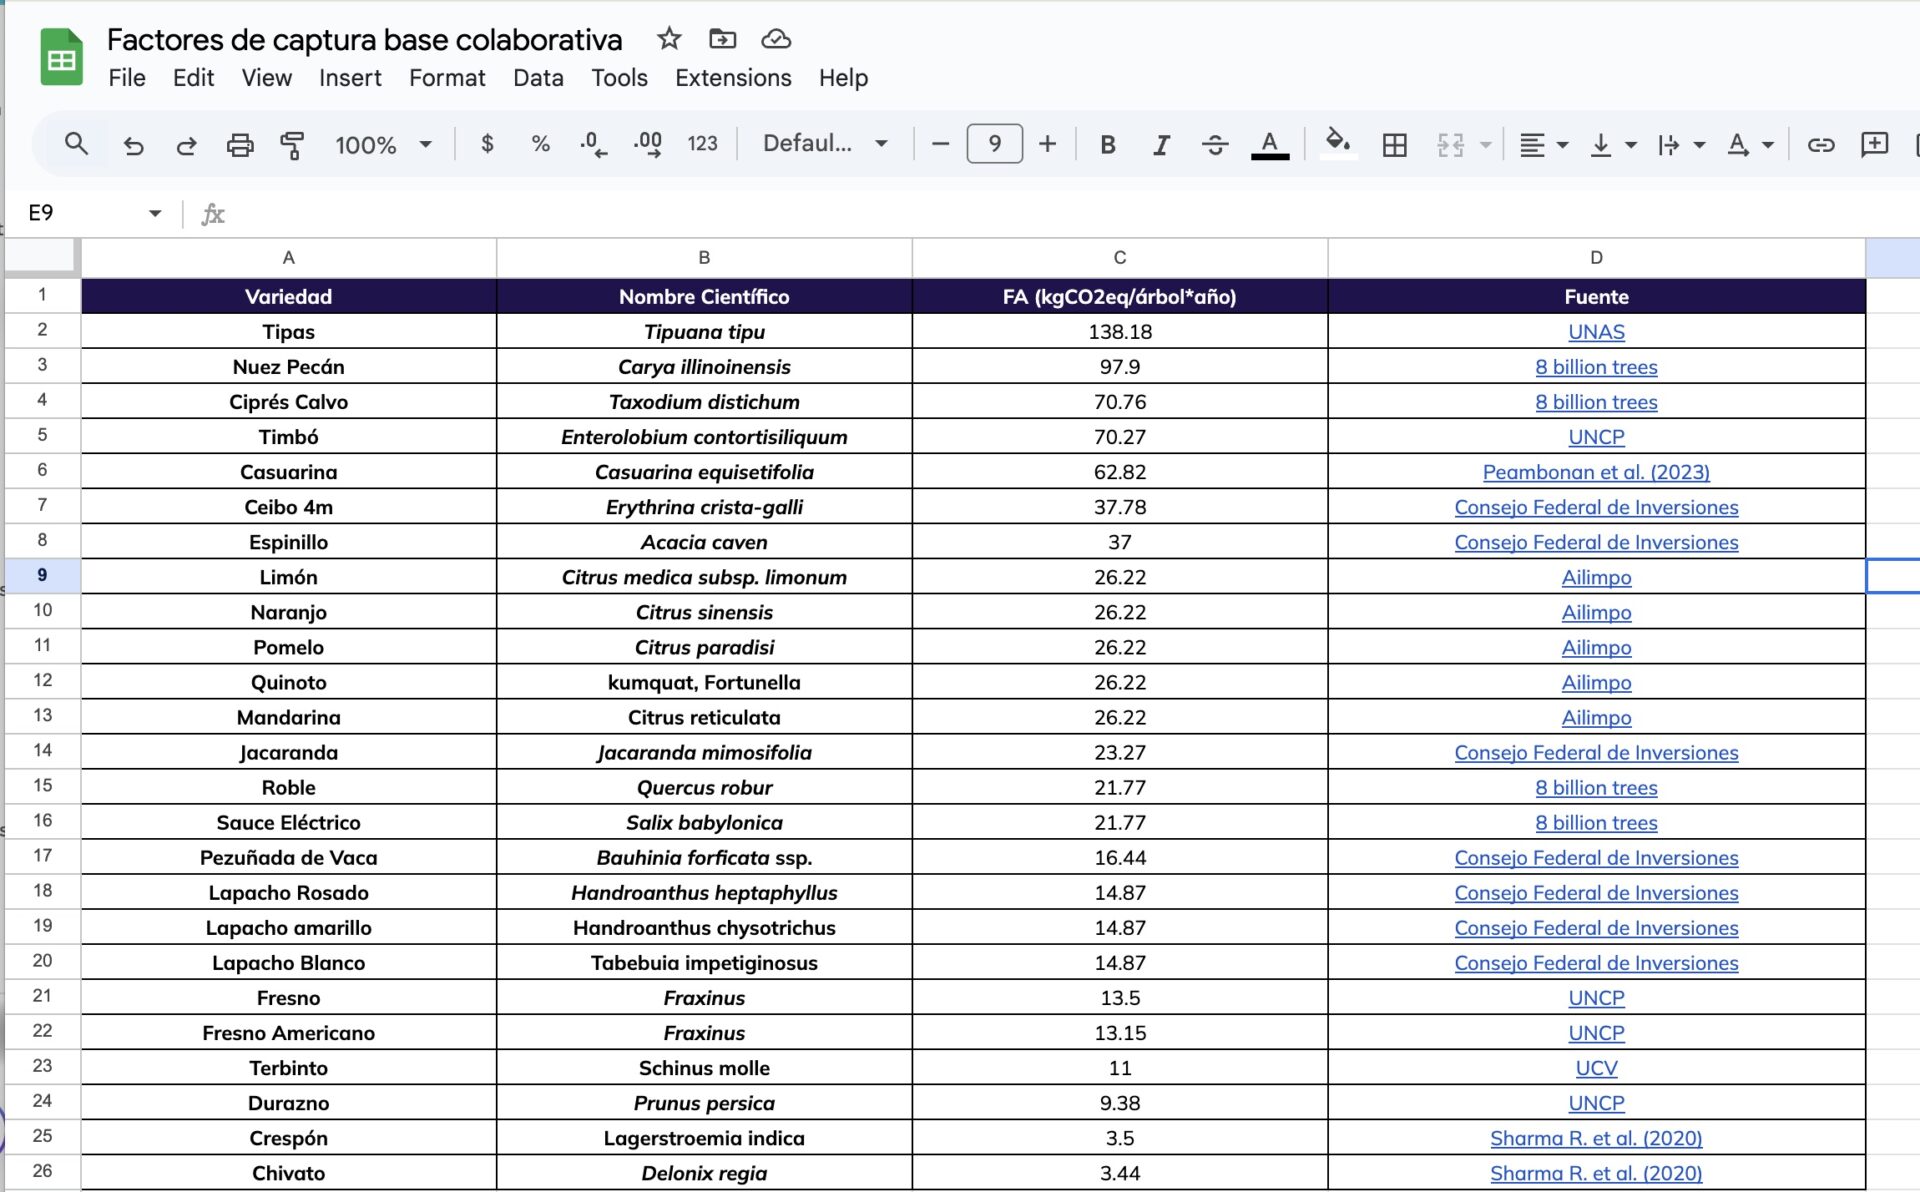Click the paint format icon
The height and width of the screenshot is (1192, 1920).
[292, 145]
